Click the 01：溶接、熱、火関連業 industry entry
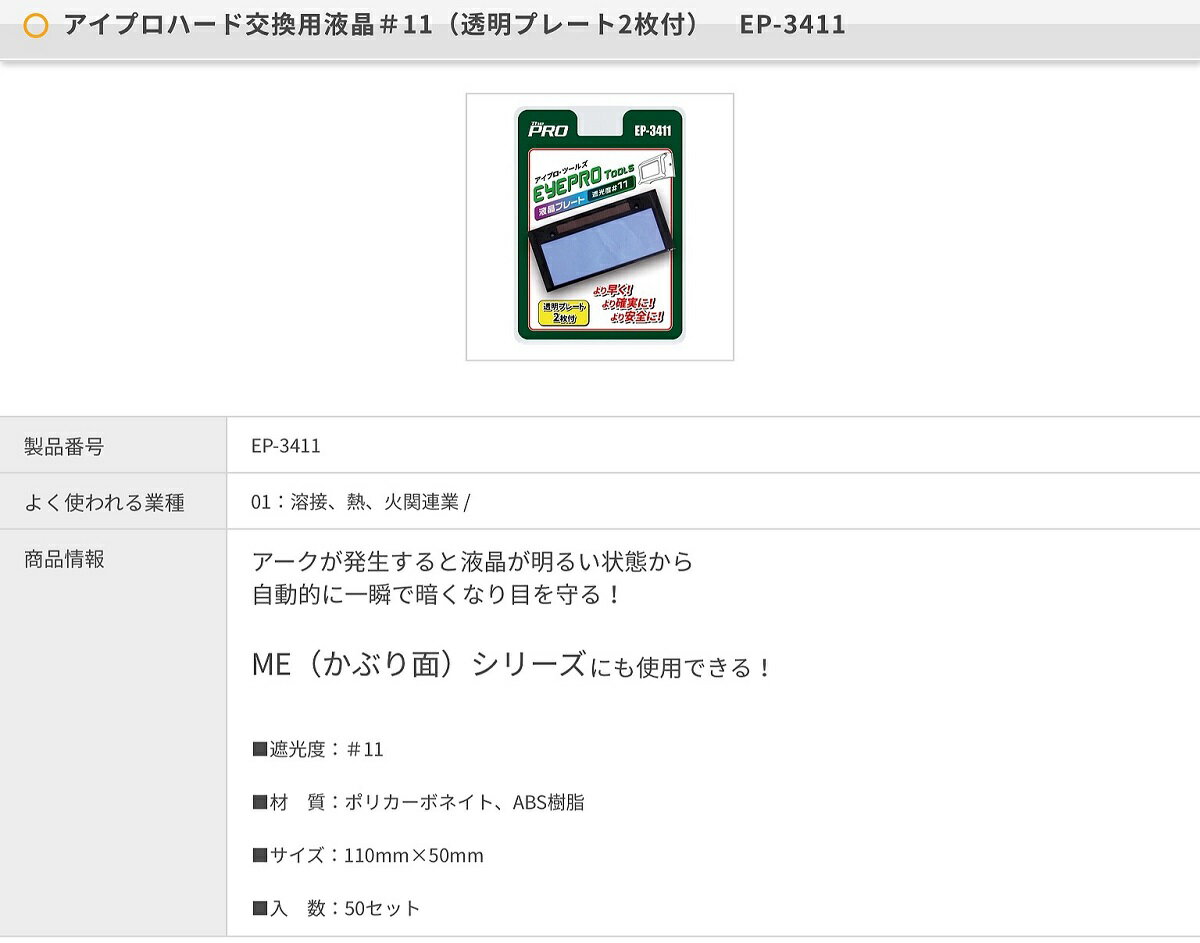 click(360, 502)
